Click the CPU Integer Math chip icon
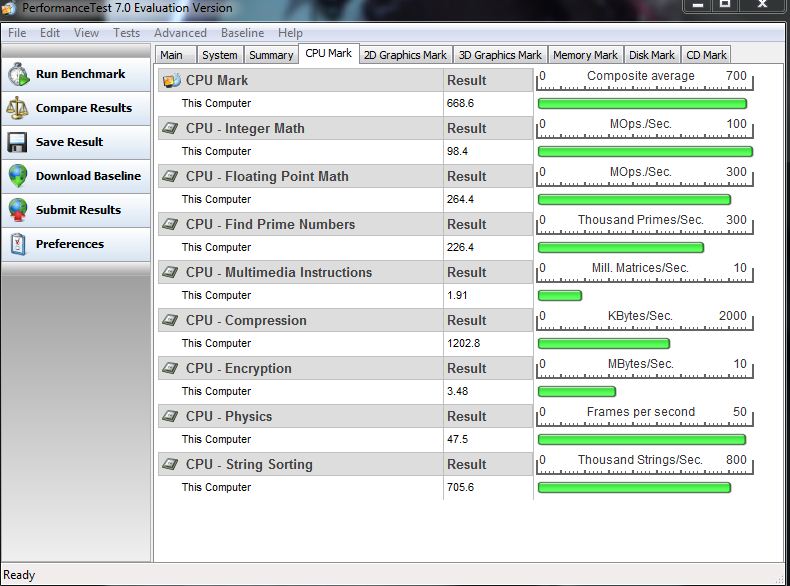Image resolution: width=790 pixels, height=586 pixels. (x=170, y=128)
